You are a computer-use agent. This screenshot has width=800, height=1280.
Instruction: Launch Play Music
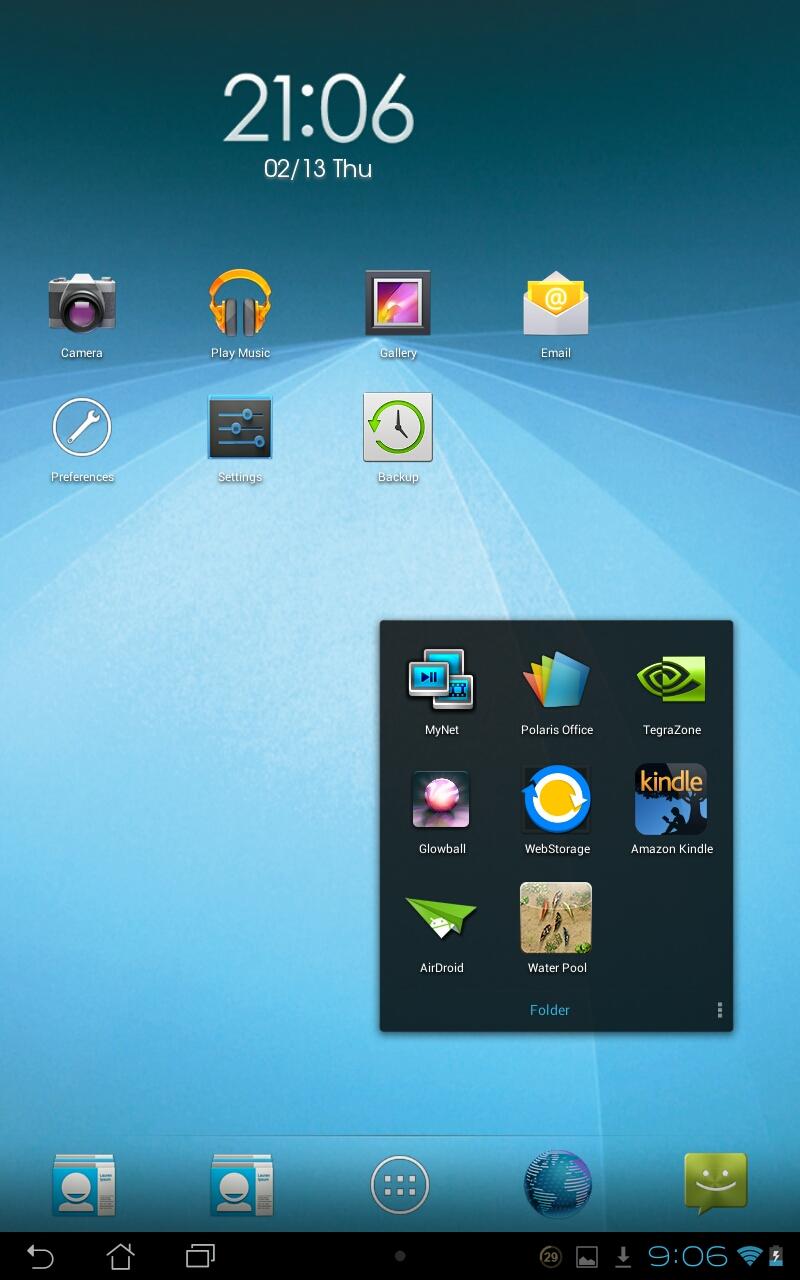click(x=240, y=303)
